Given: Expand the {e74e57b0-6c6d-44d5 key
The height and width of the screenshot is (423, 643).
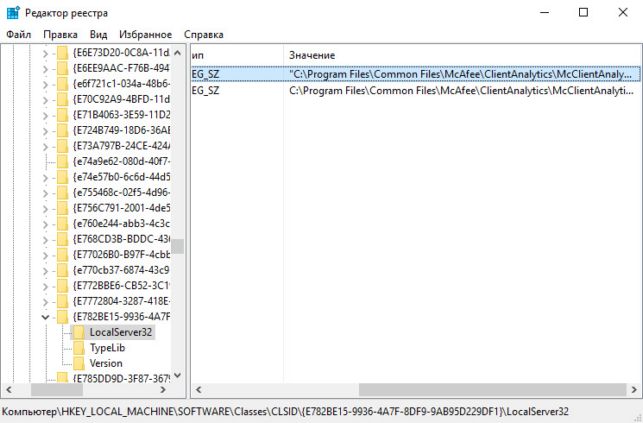Looking at the screenshot, I should pyautogui.click(x=46, y=177).
